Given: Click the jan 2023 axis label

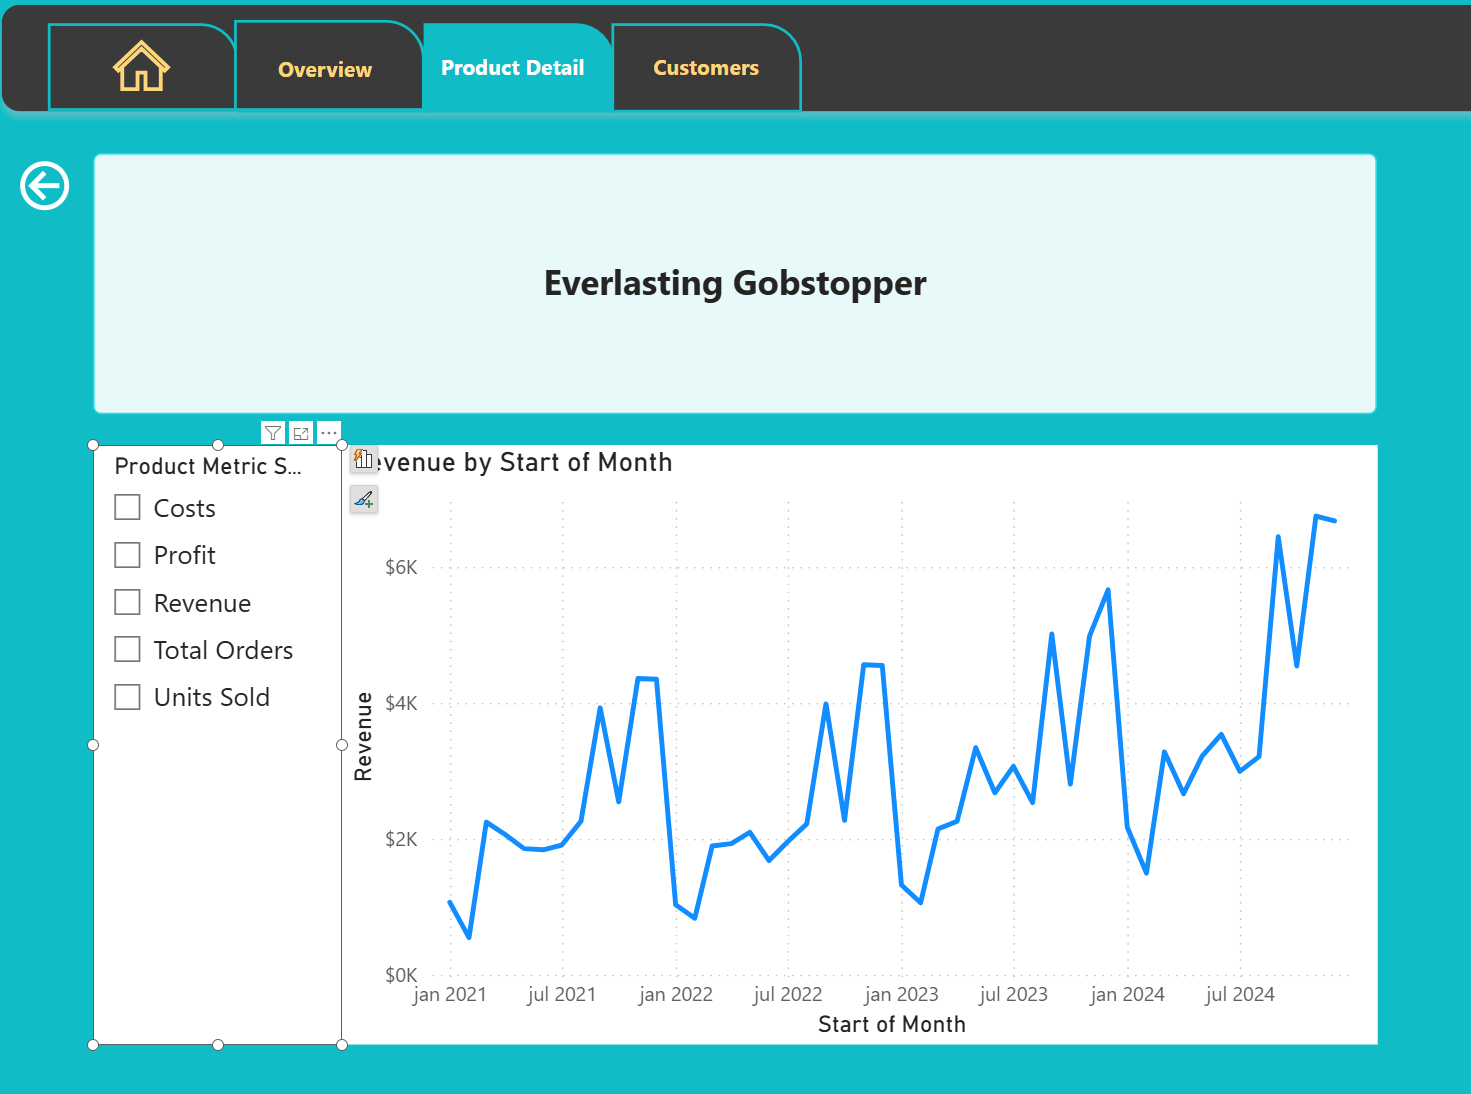Looking at the screenshot, I should pyautogui.click(x=902, y=995).
